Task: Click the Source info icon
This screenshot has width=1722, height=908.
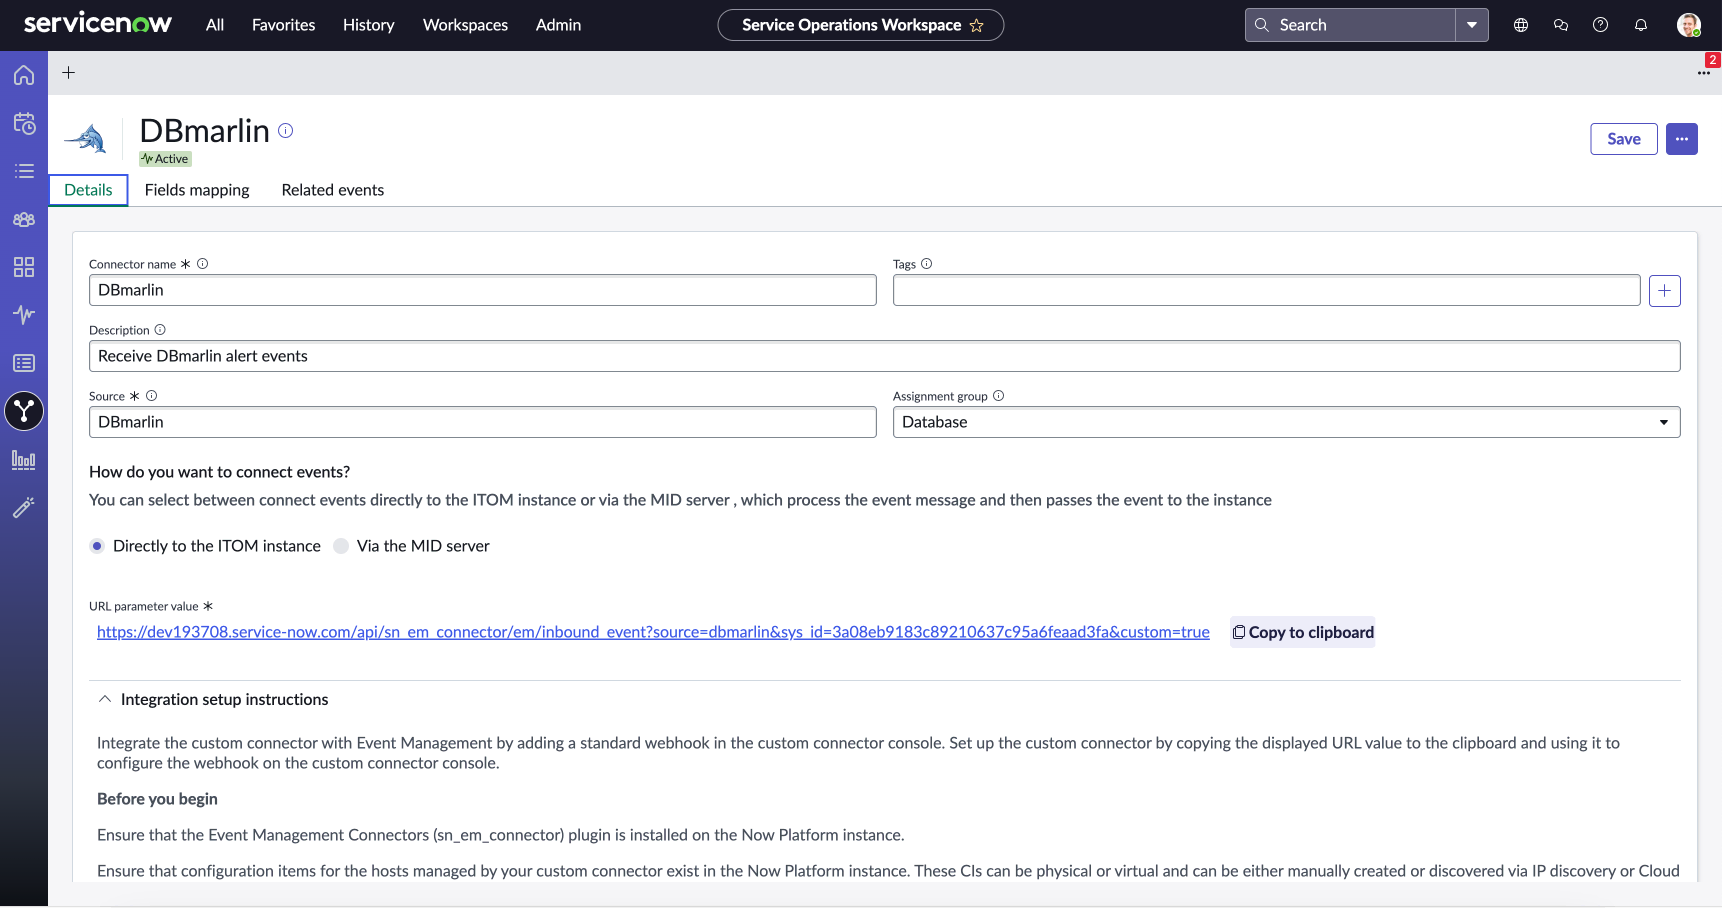Action: 151,396
